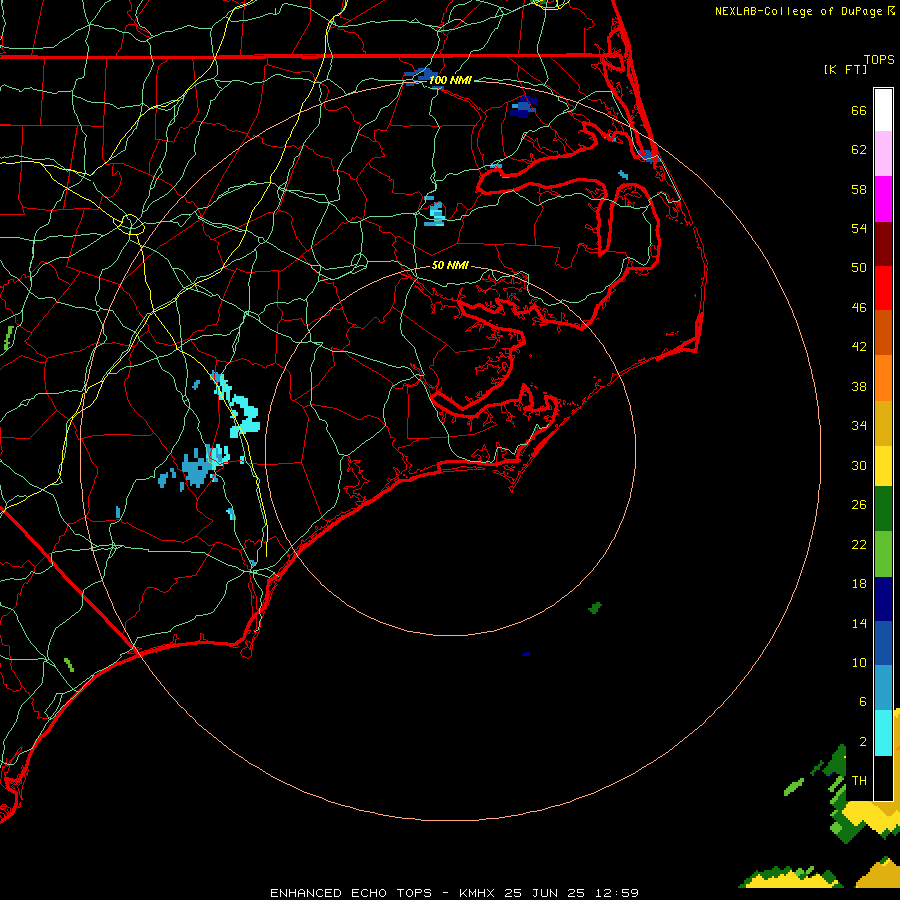Click the small green echo offshore southeast
This screenshot has width=900, height=900.
[595, 608]
